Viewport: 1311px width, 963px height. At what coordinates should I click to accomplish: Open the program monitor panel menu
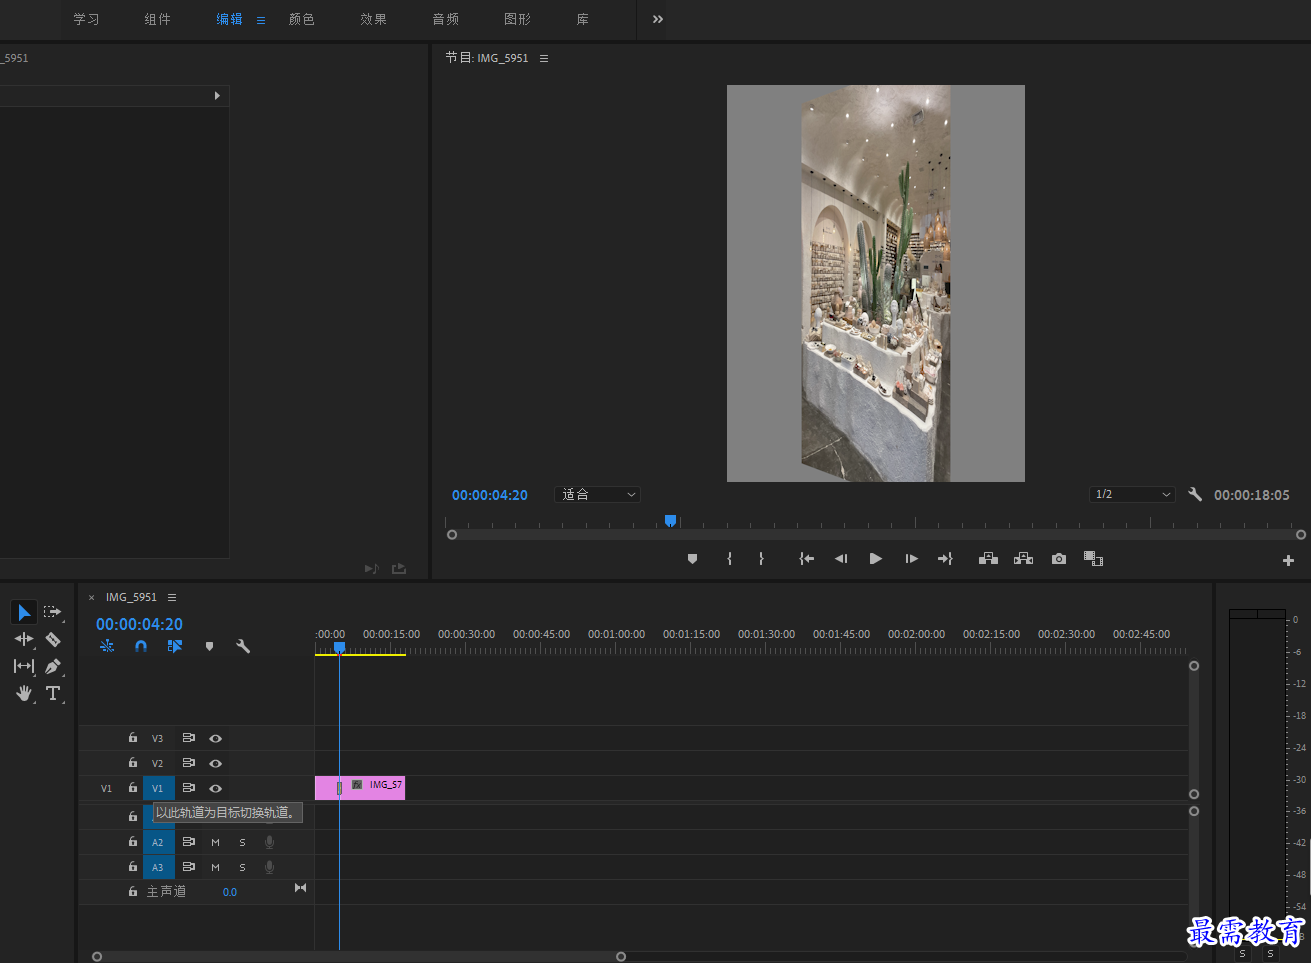click(544, 58)
